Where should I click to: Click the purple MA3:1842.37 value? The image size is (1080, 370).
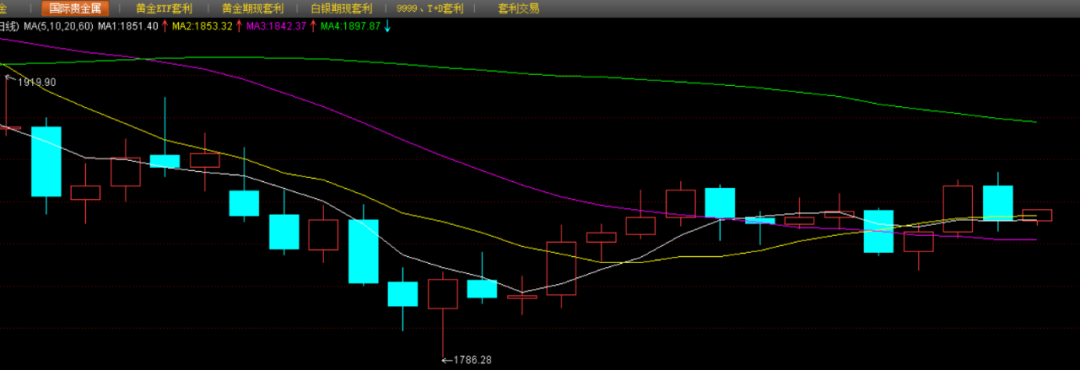click(x=276, y=26)
